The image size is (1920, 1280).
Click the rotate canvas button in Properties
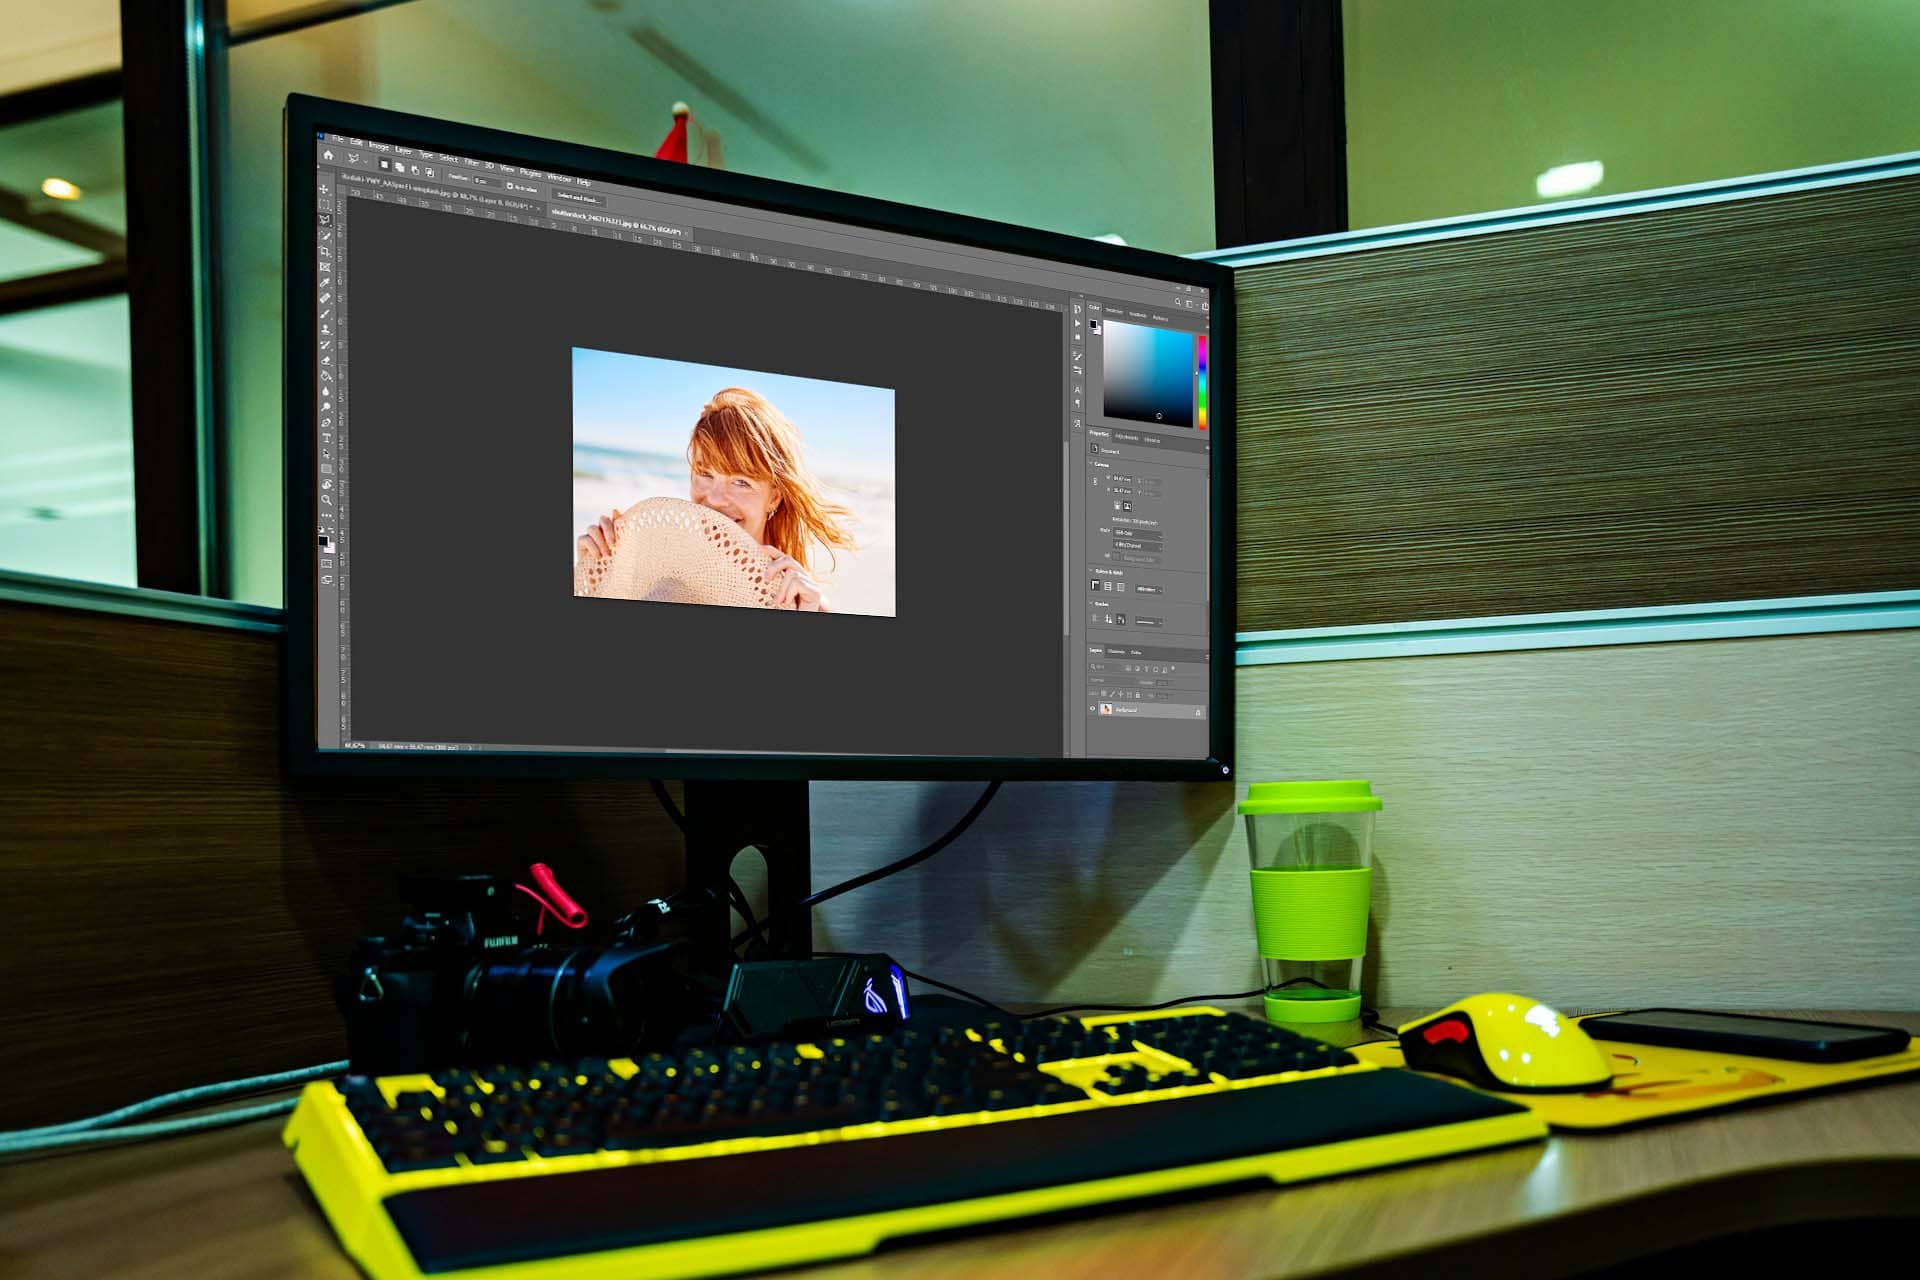pos(1128,506)
